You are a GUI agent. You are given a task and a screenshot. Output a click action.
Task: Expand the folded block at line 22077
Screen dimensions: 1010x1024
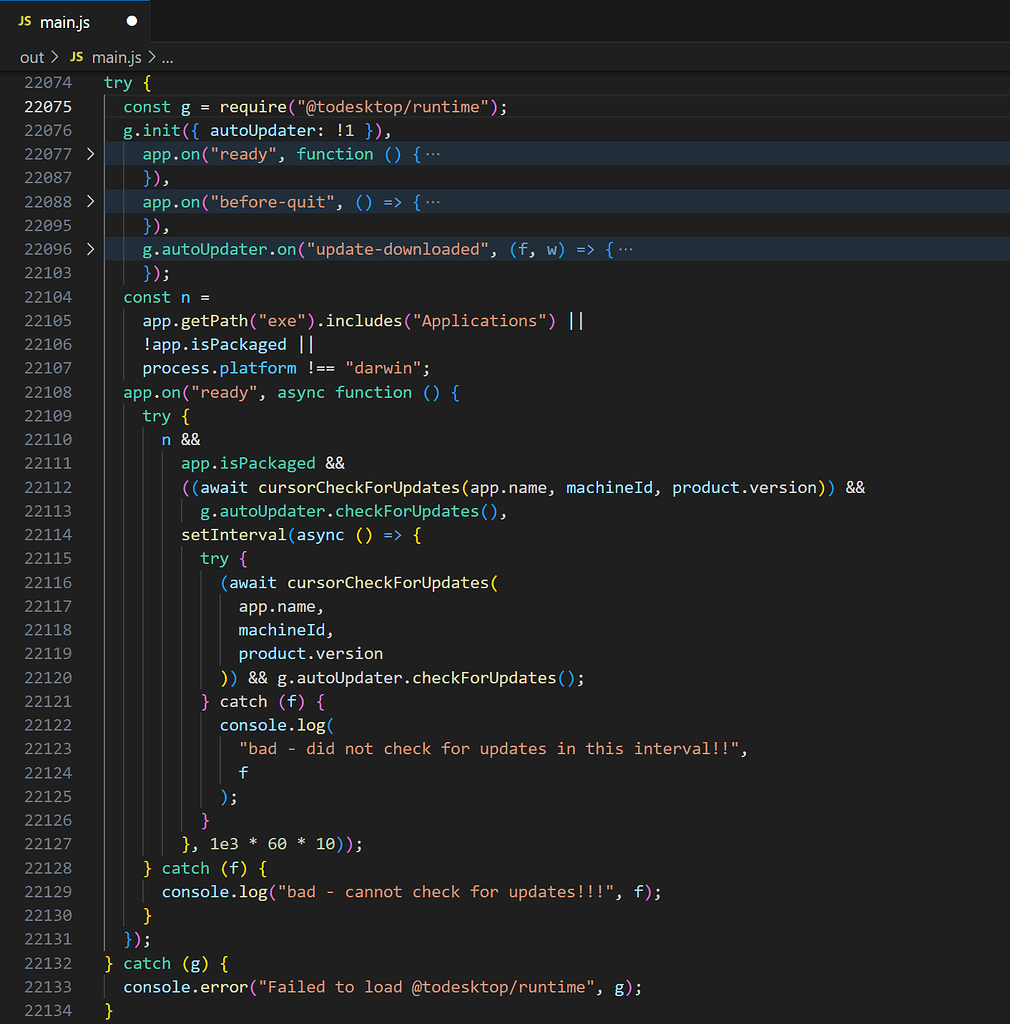click(90, 154)
